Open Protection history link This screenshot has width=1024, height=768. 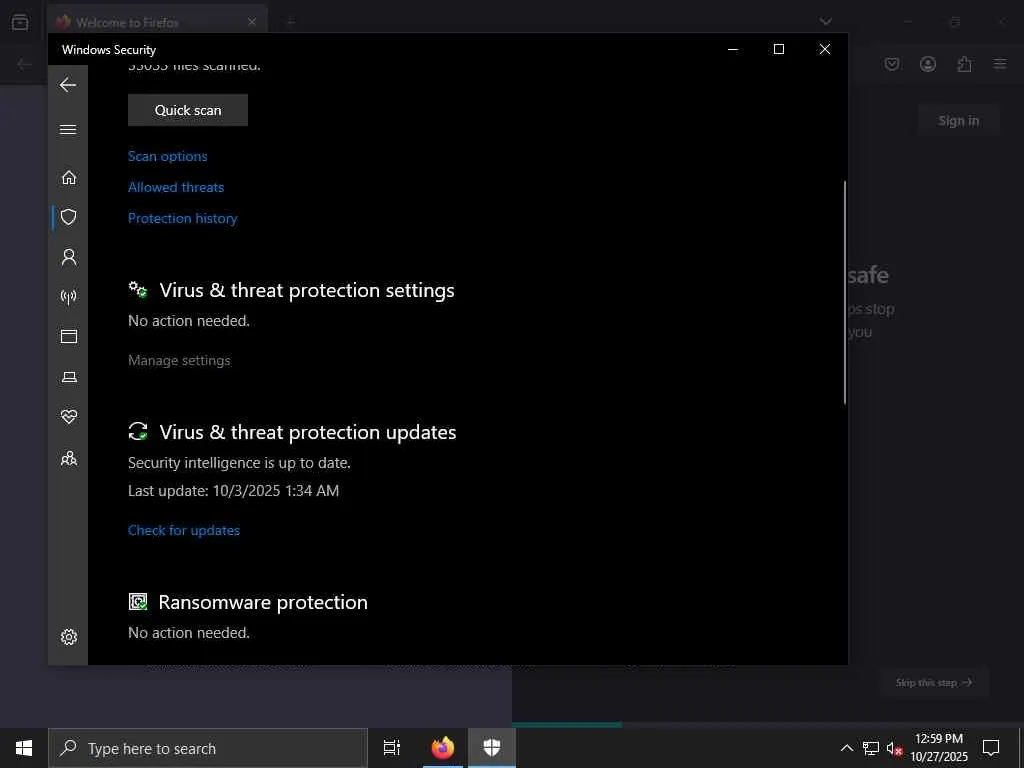[x=182, y=219]
